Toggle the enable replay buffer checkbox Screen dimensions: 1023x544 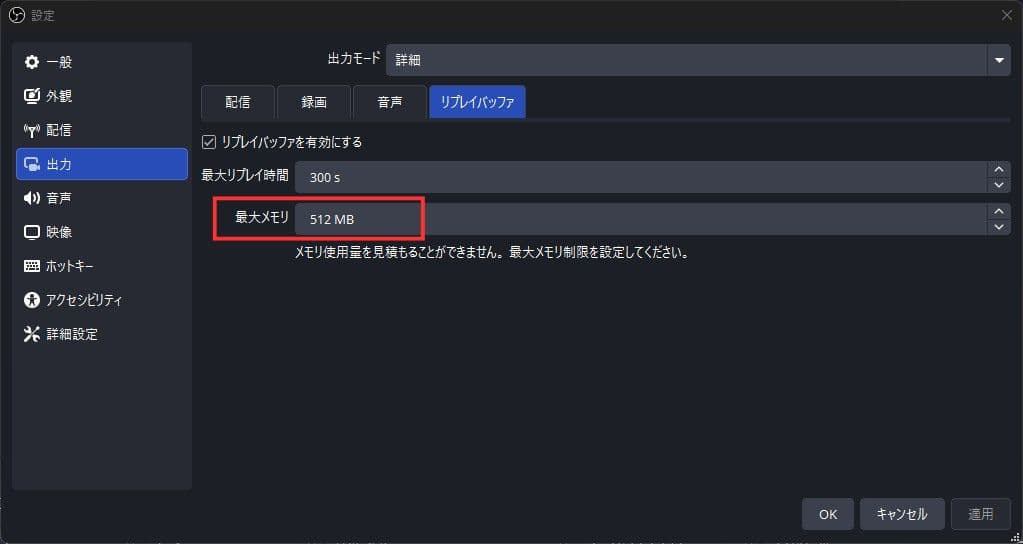(209, 142)
